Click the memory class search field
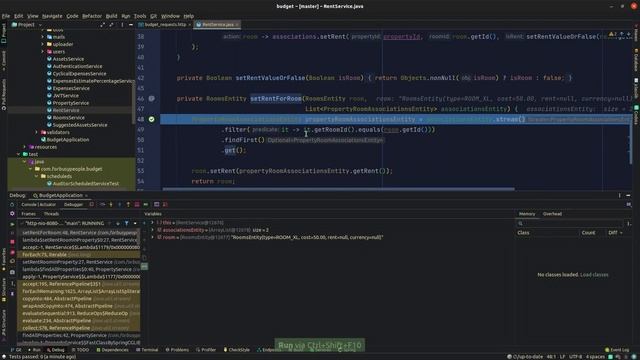 click(x=569, y=223)
